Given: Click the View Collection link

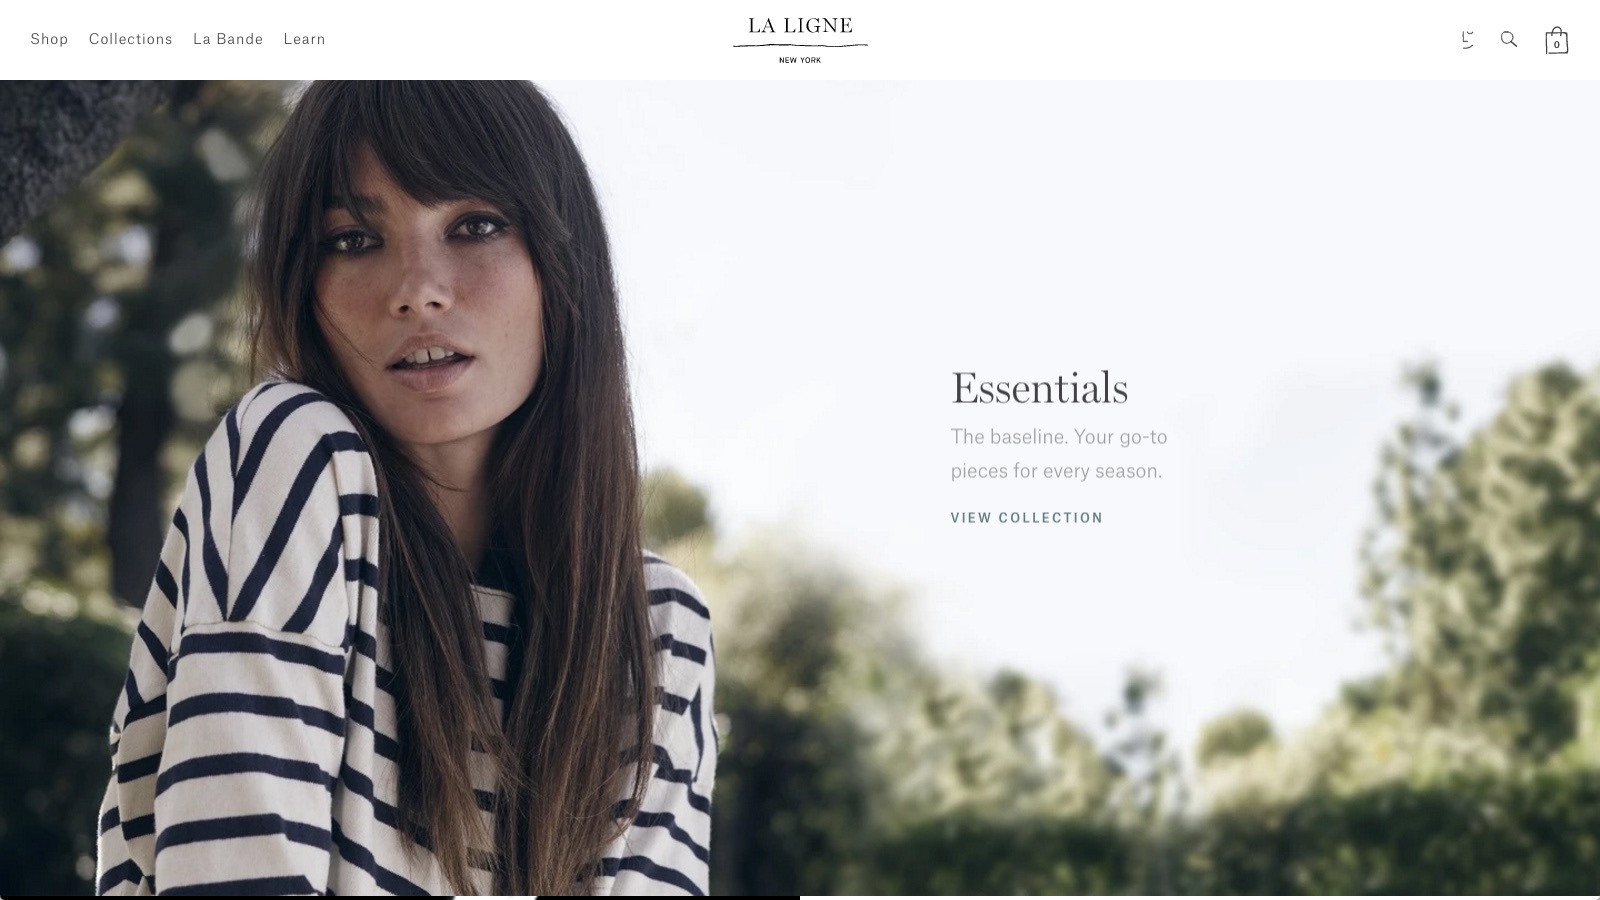Looking at the screenshot, I should coord(1027,518).
